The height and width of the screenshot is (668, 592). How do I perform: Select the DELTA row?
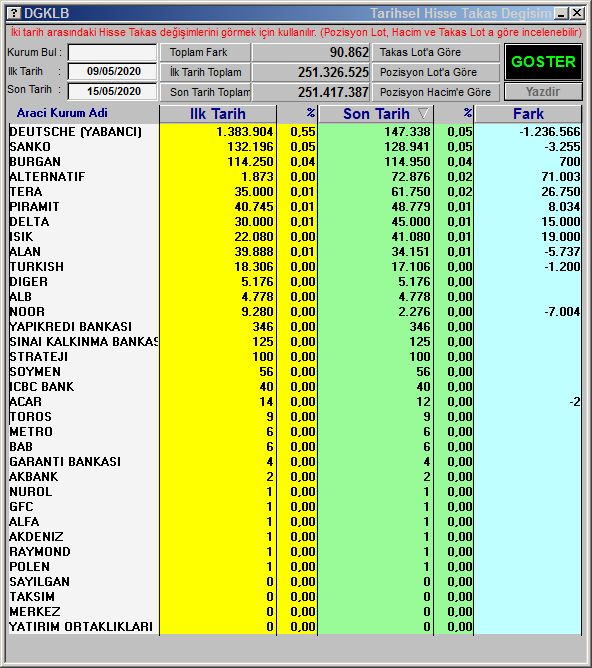tap(295, 222)
